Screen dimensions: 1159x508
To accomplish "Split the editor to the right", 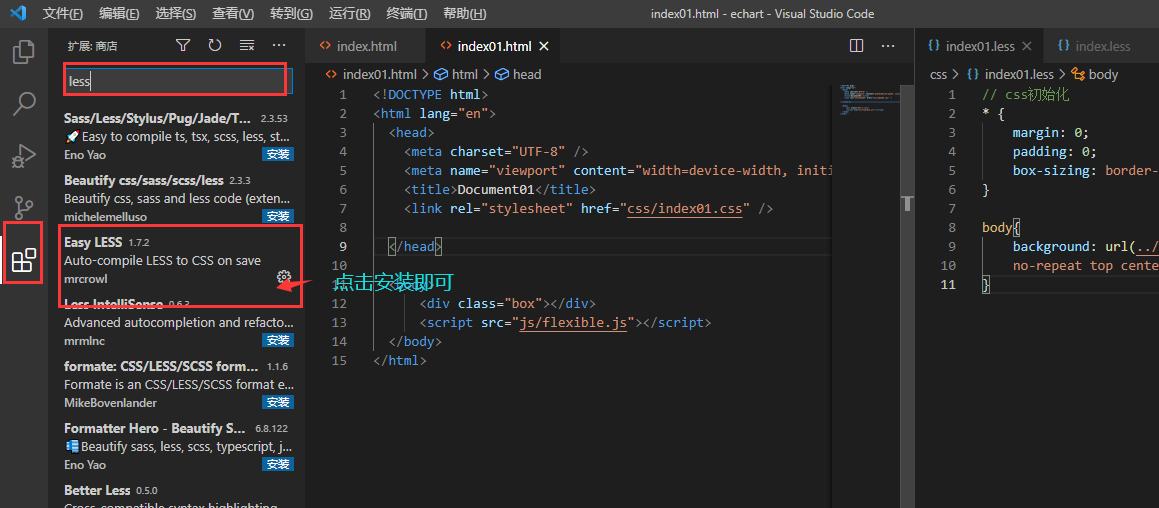I will point(857,46).
